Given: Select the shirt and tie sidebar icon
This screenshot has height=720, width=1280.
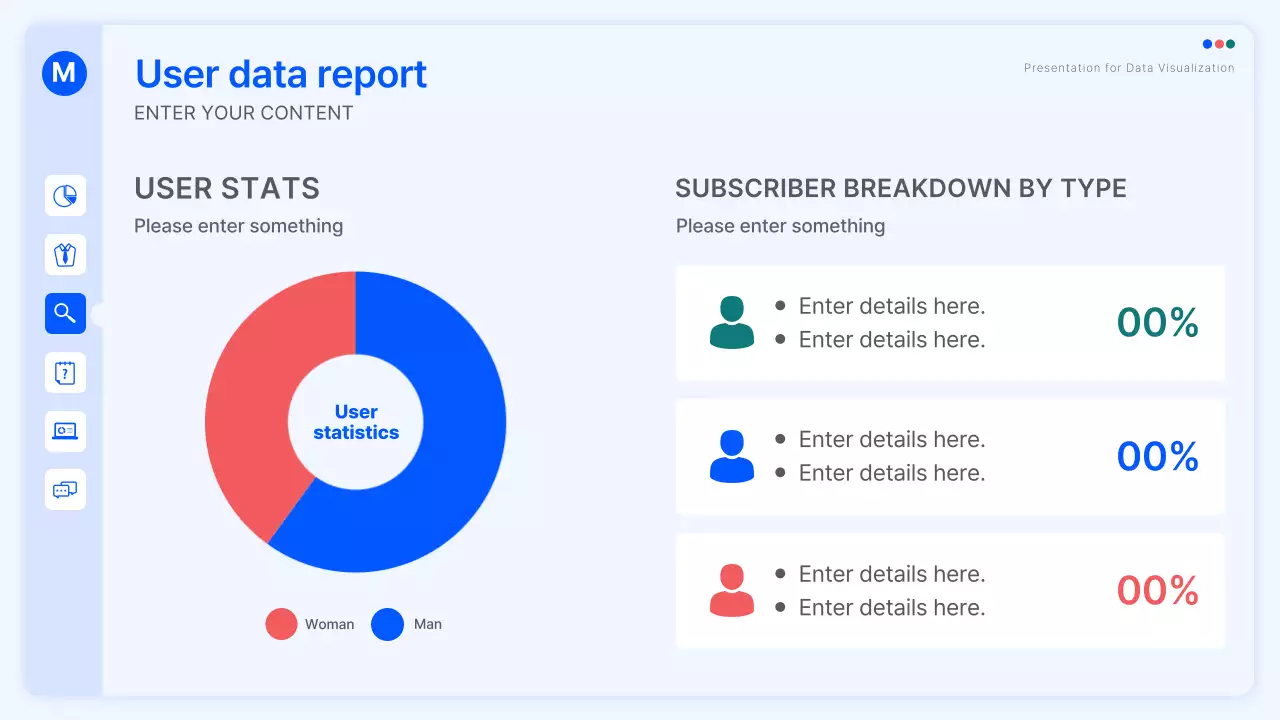Looking at the screenshot, I should tap(65, 254).
